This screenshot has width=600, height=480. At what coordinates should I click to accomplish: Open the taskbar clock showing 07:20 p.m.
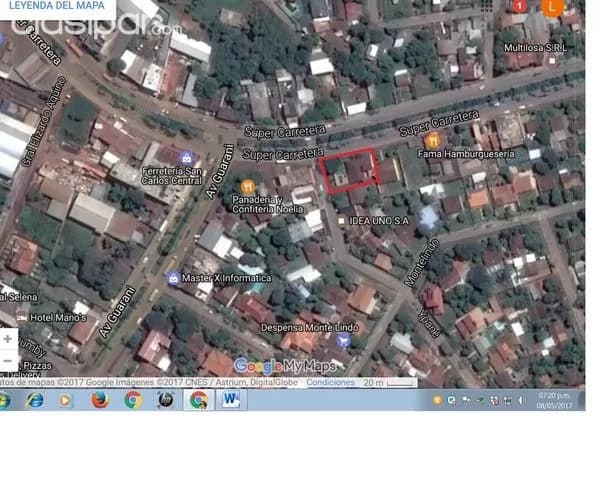tap(554, 400)
